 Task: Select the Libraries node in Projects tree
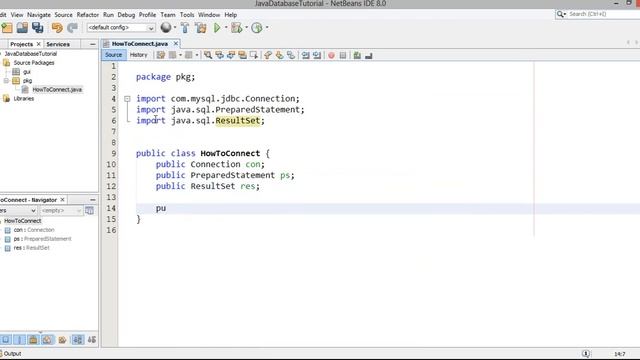coord(24,99)
